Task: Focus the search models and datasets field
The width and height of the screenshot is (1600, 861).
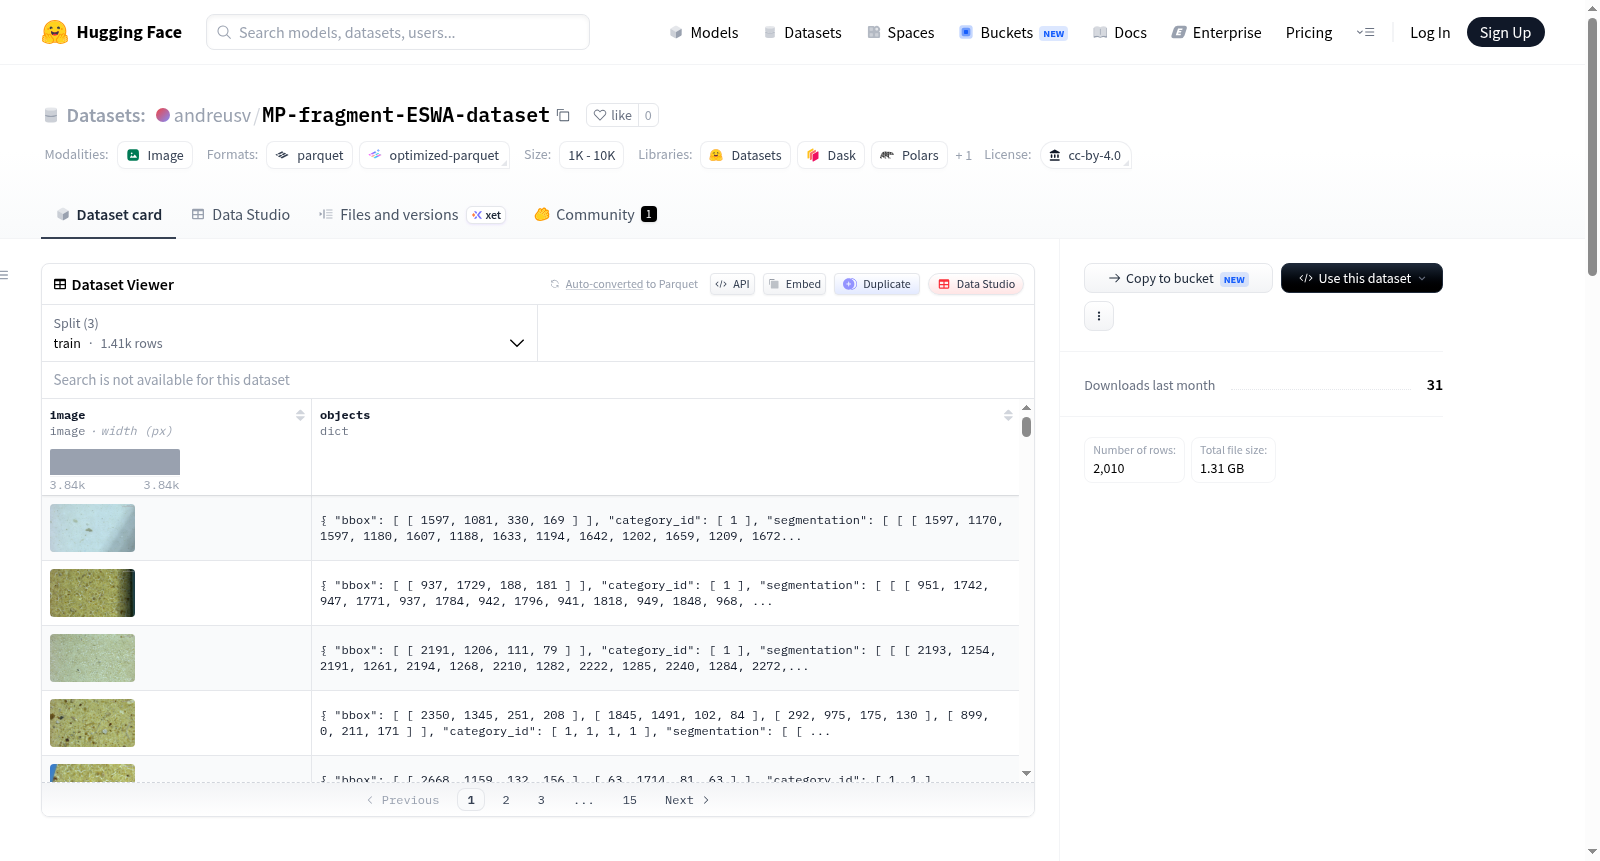Action: coord(398,32)
